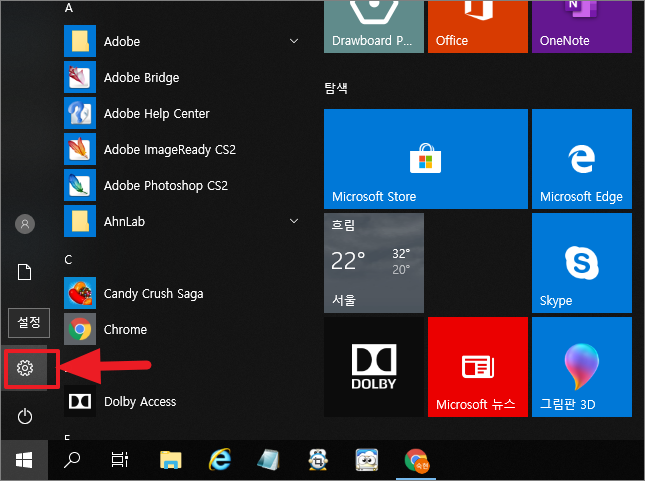Open the Documents icon in the sidebar
645x481 pixels.
pos(24,272)
